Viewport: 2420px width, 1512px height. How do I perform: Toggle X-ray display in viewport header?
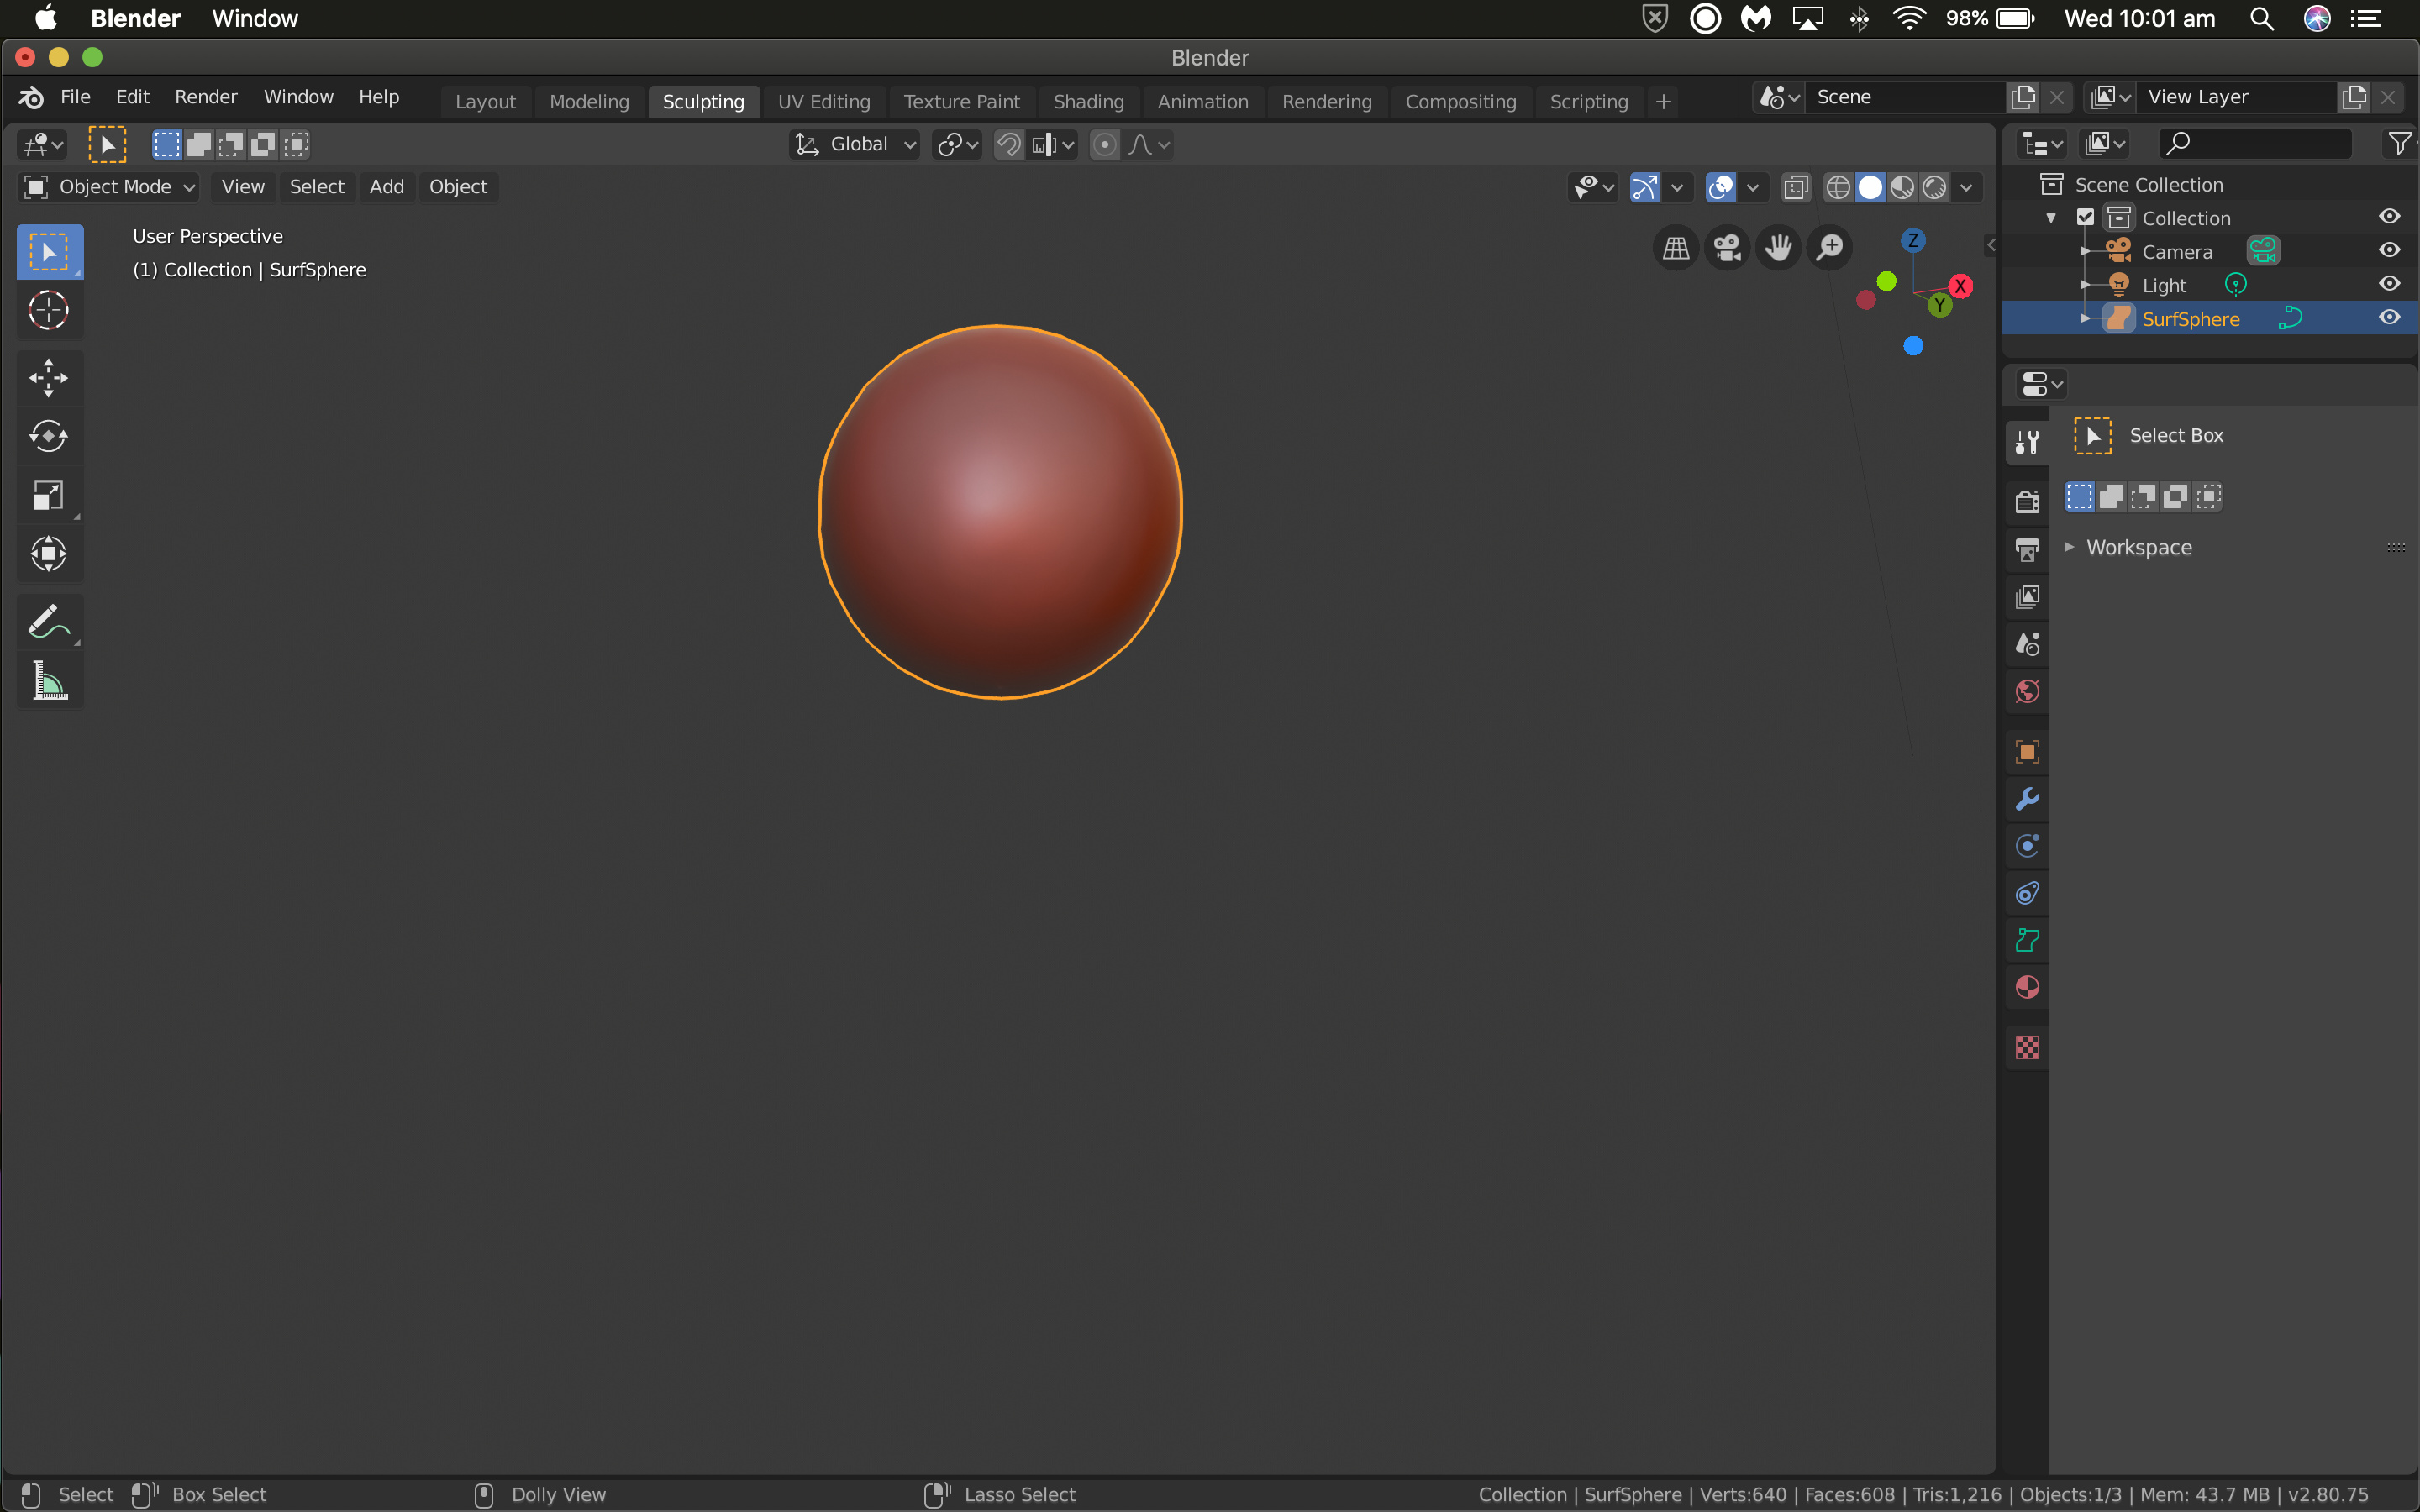(x=1796, y=187)
